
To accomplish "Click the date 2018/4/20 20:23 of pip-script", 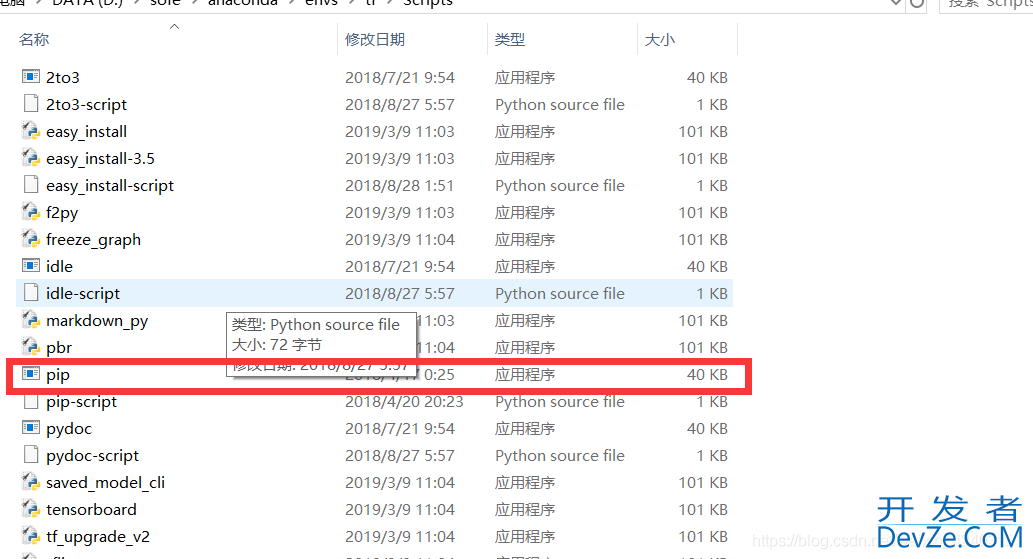I will pos(405,402).
